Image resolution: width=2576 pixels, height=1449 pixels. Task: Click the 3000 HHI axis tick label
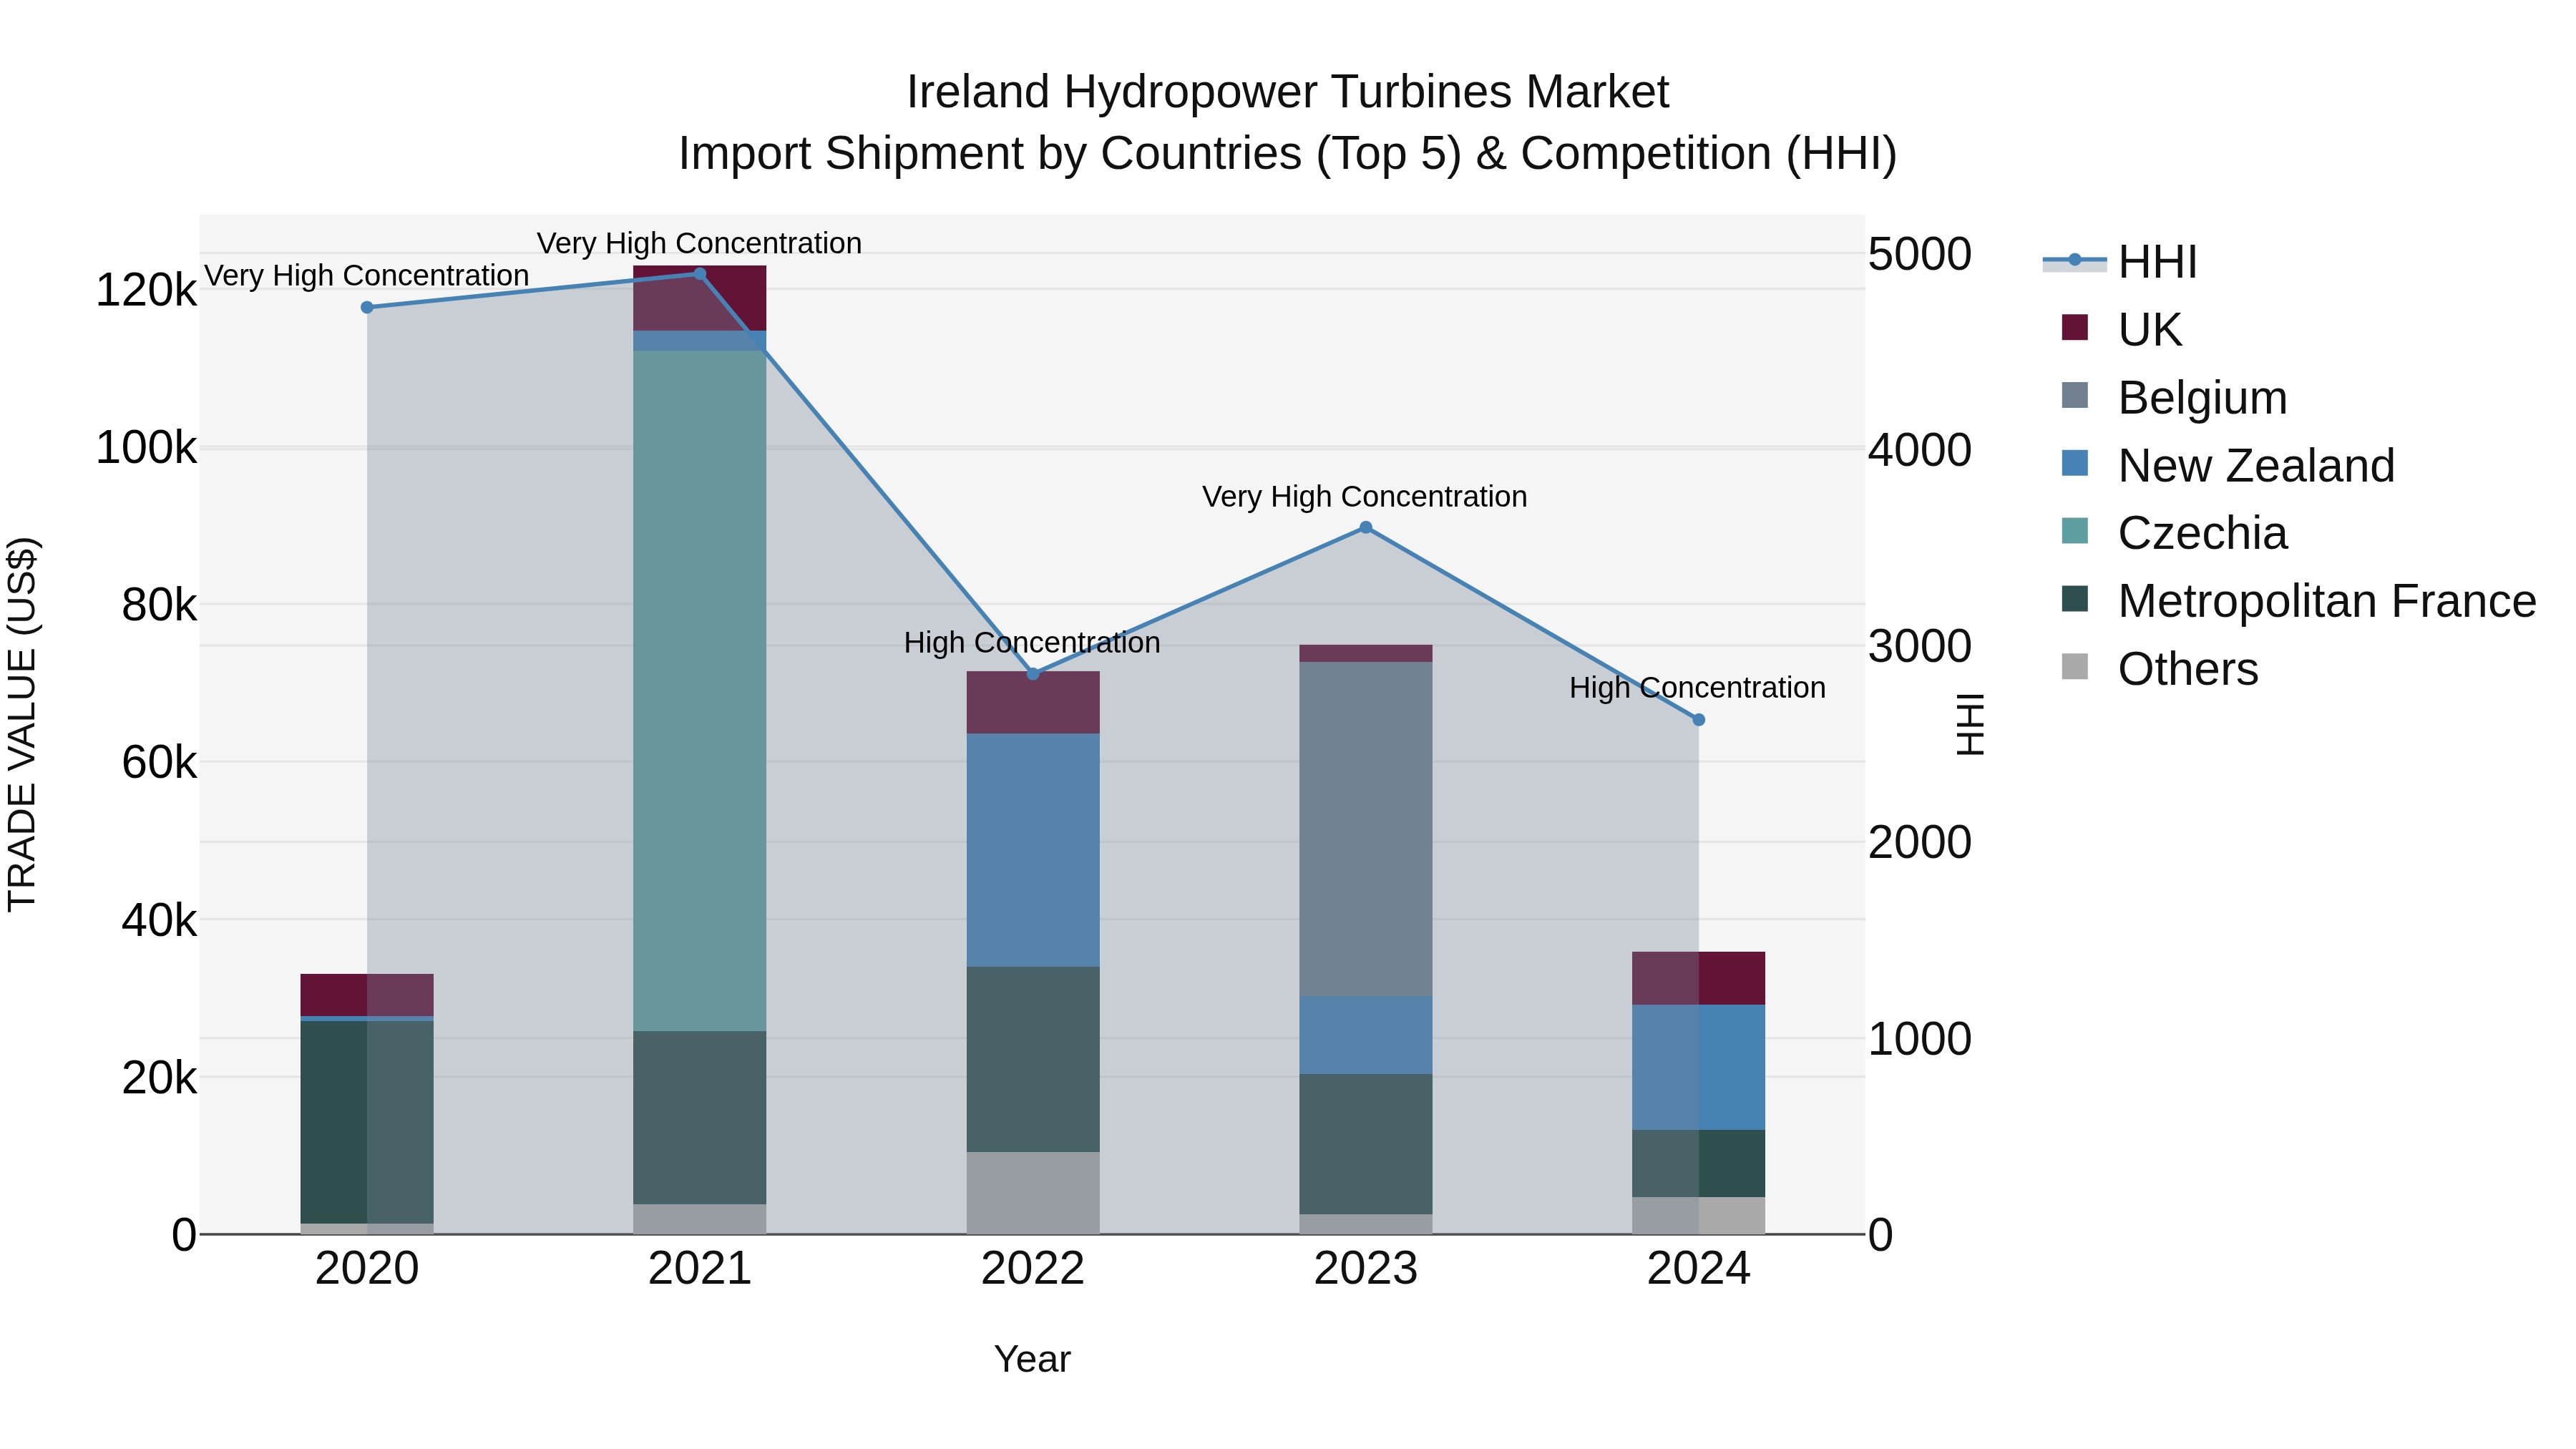(1920, 646)
